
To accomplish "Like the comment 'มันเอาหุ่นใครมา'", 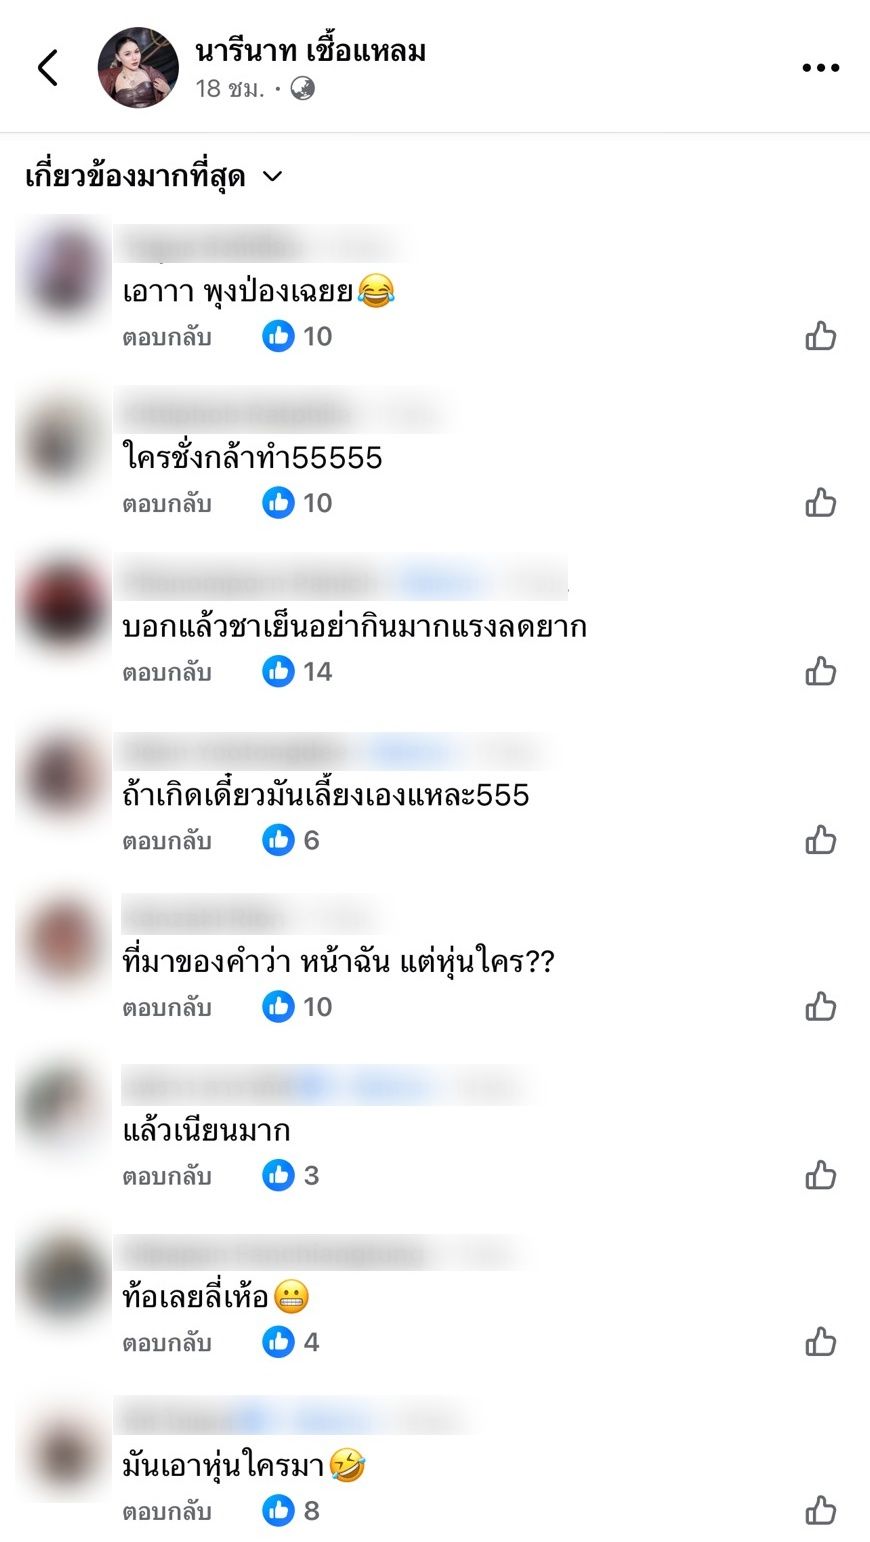I will coord(821,1510).
